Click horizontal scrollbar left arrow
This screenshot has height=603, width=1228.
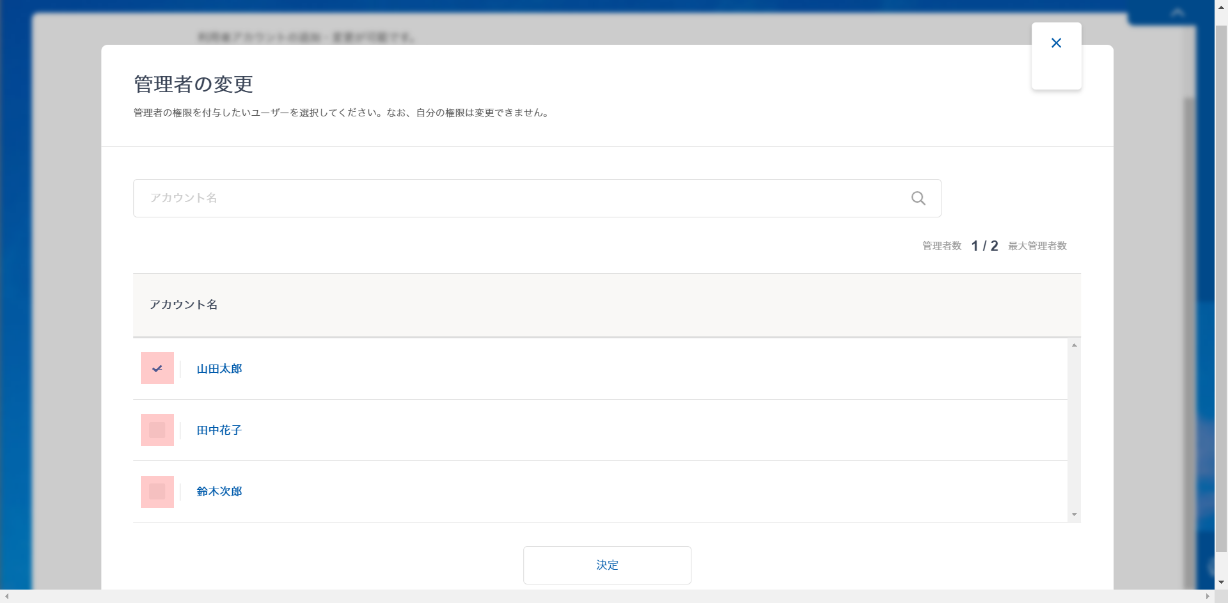coord(8,596)
